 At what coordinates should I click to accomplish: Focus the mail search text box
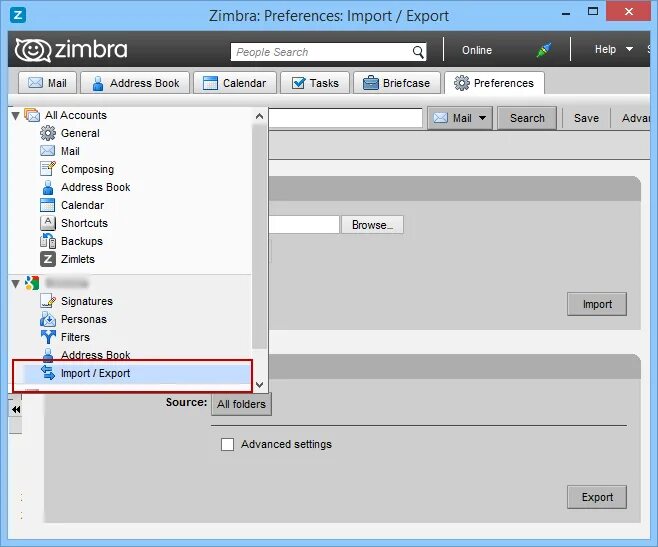coord(345,118)
